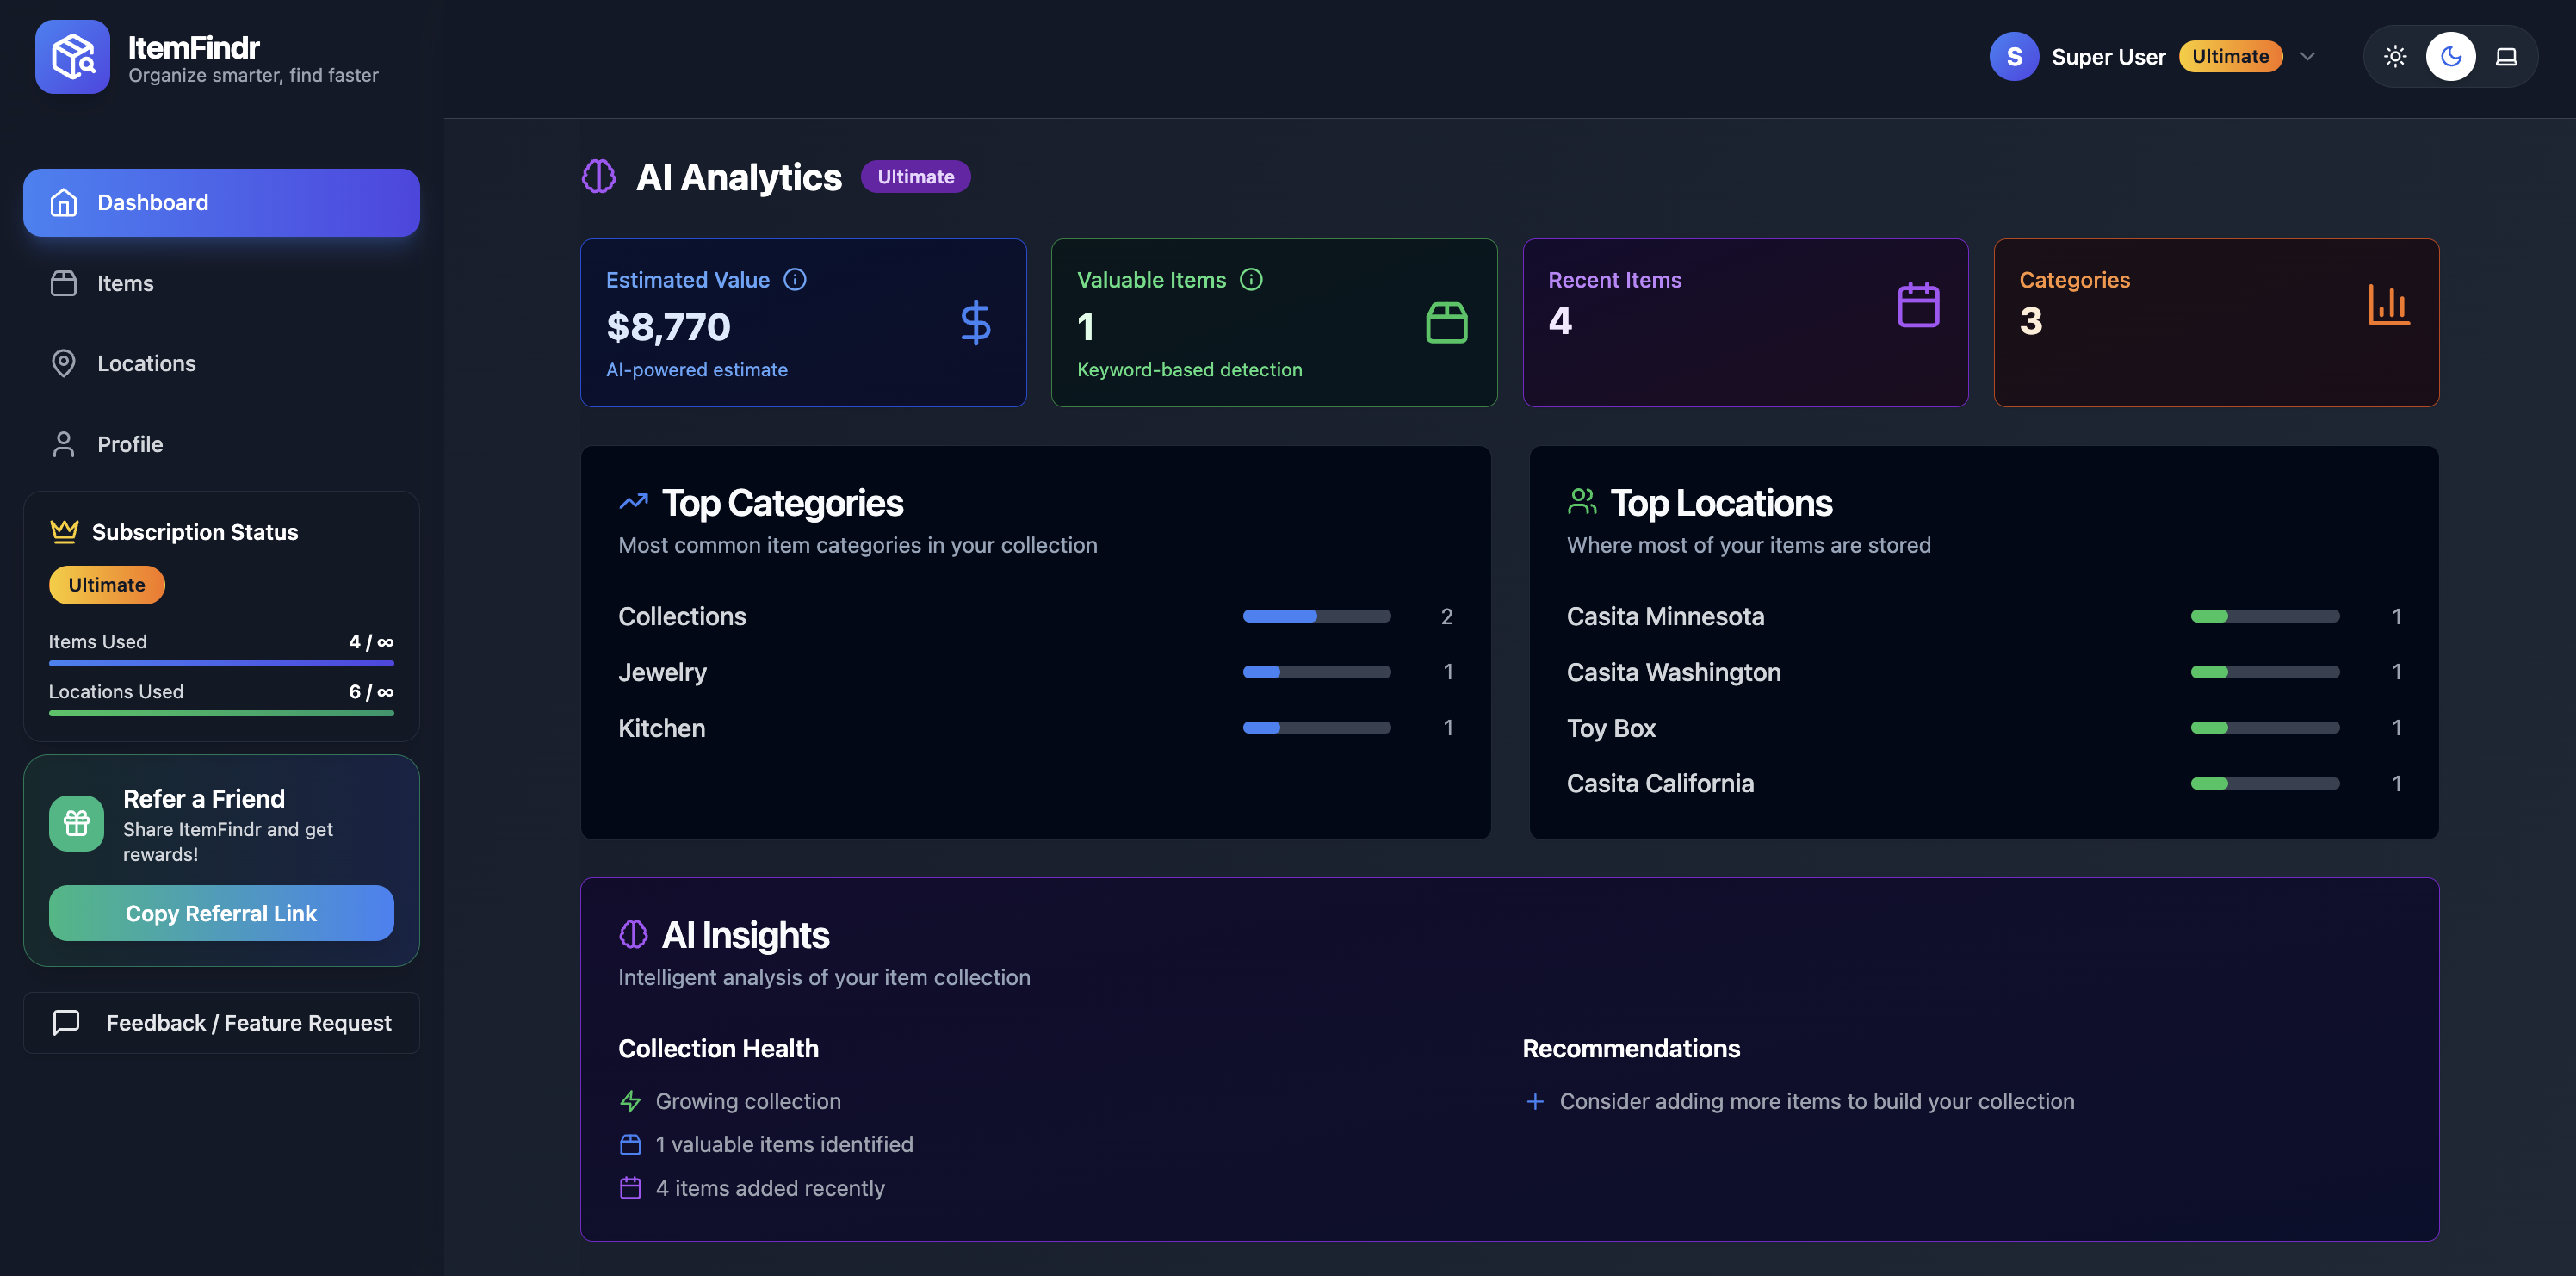This screenshot has height=1276, width=2576.
Task: Open the Estimated Value card
Action: pyautogui.click(x=803, y=323)
